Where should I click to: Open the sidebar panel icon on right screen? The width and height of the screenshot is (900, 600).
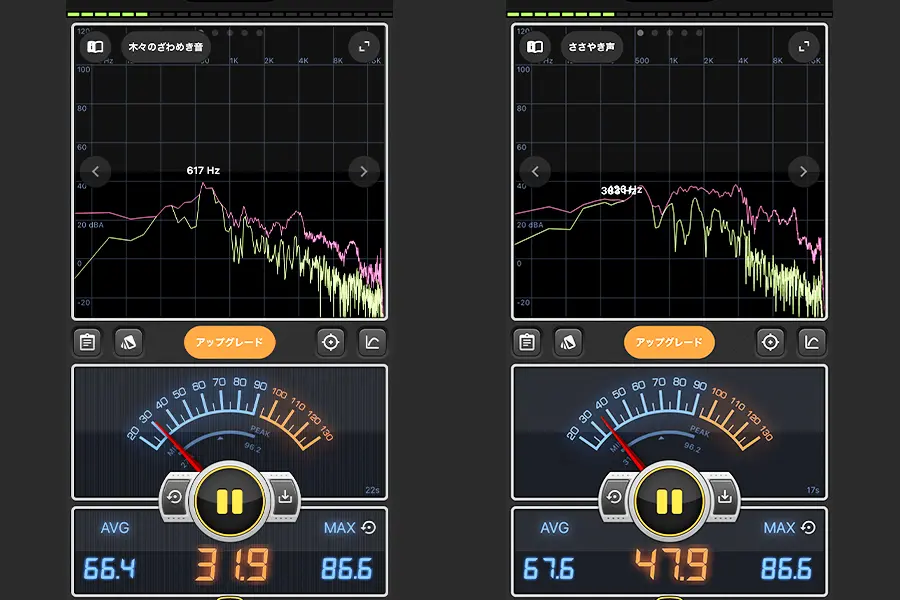click(535, 47)
